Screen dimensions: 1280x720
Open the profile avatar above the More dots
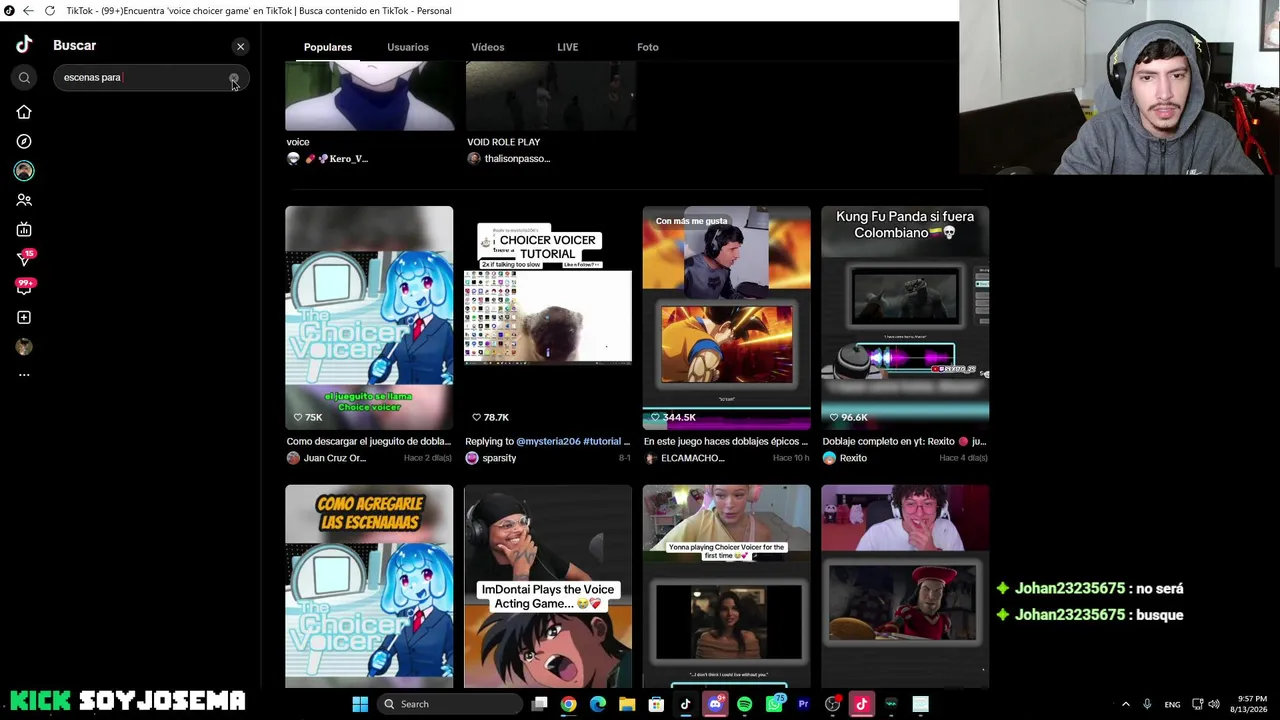(24, 347)
